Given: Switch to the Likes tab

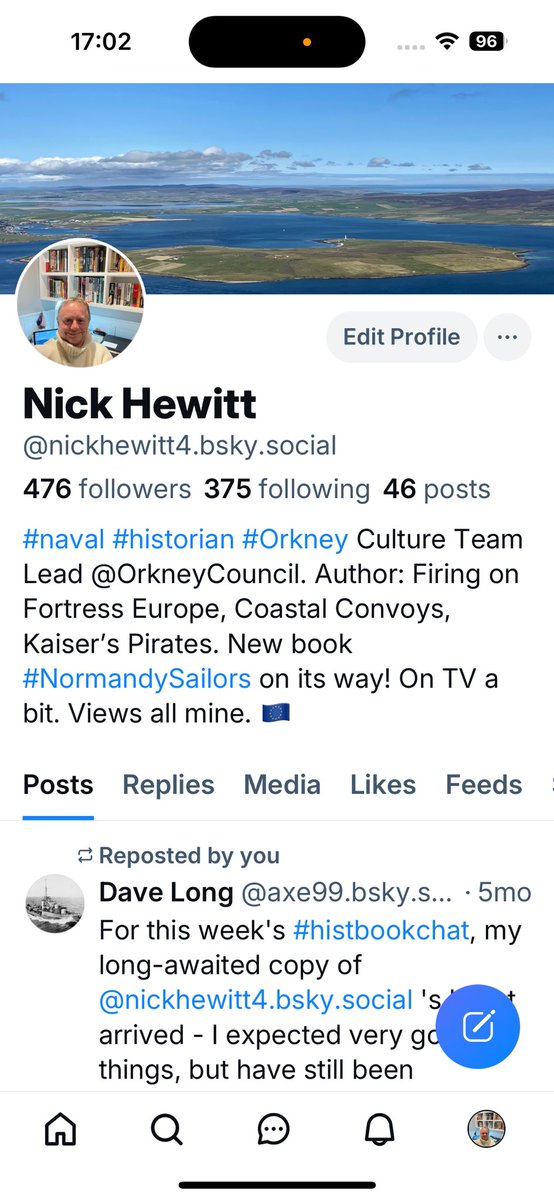Looking at the screenshot, I should pos(383,785).
